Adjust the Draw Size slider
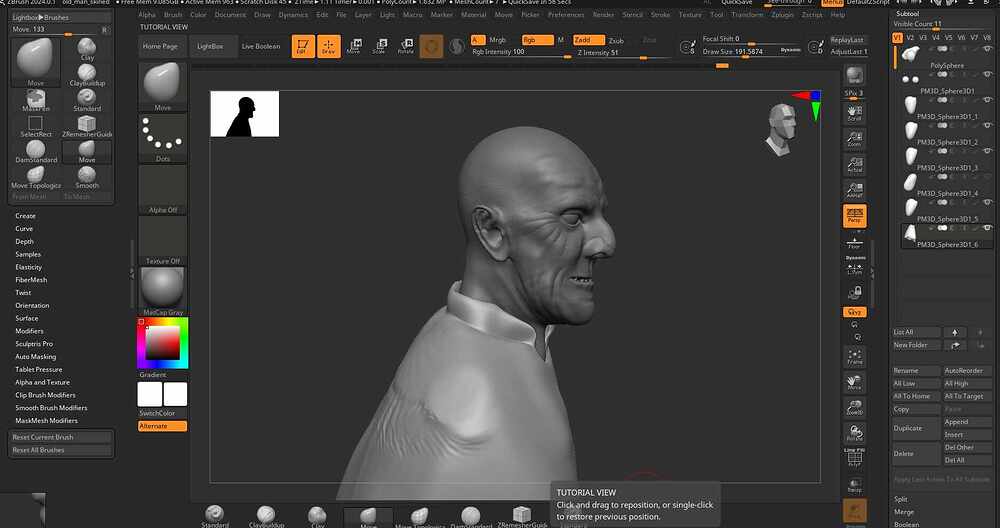1000x528 pixels. click(x=751, y=52)
